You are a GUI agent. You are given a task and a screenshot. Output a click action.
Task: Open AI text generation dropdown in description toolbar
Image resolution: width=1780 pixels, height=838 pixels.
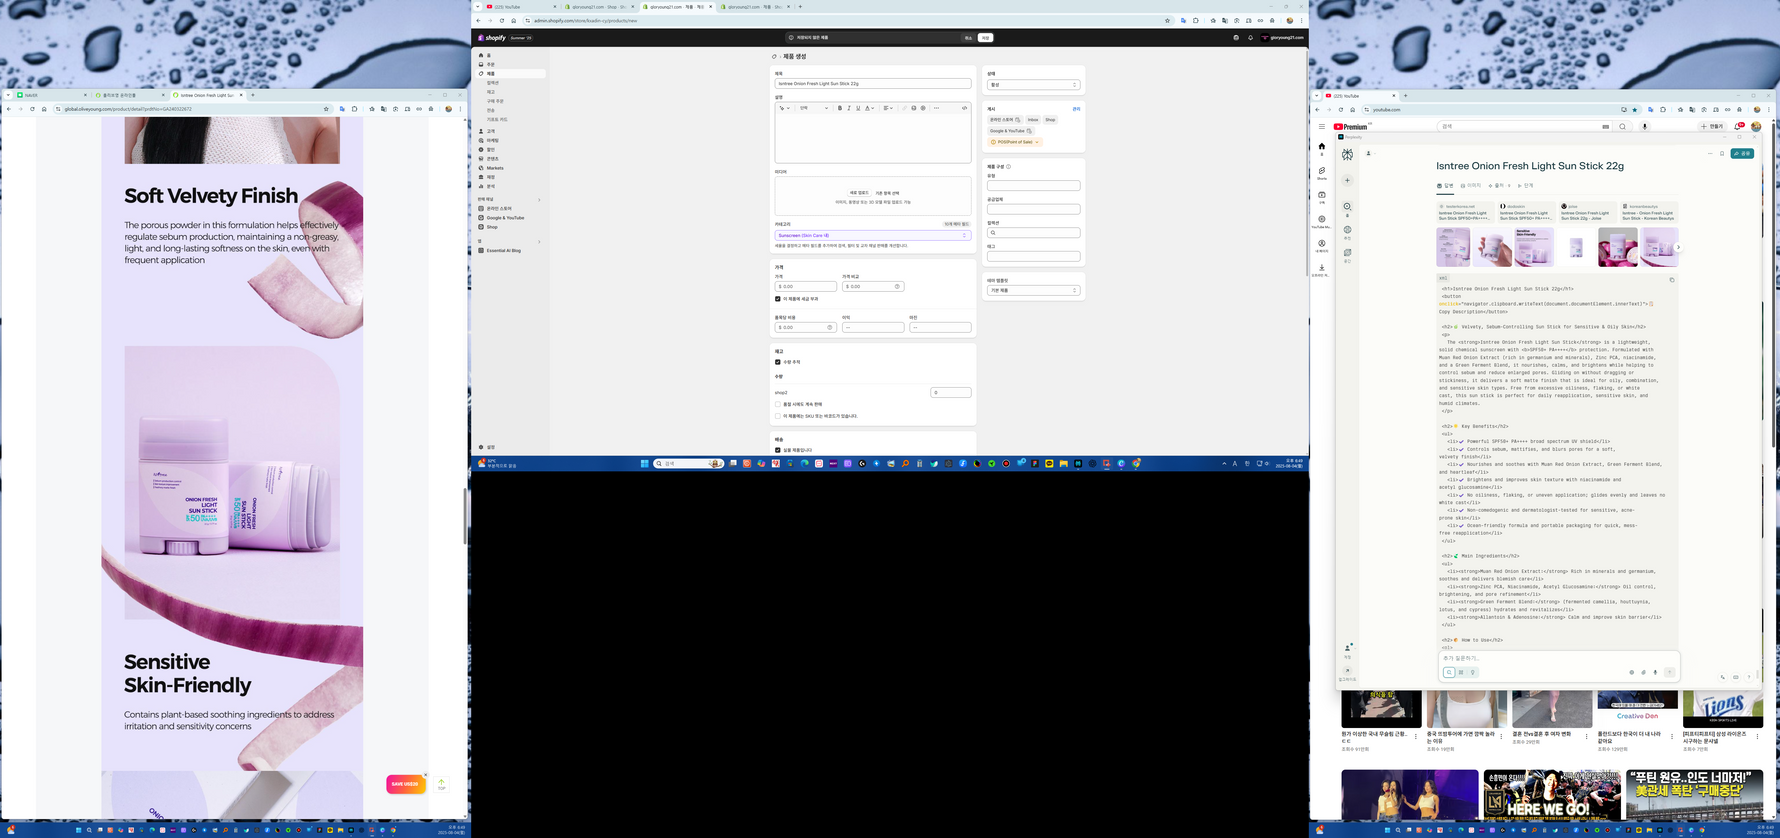(785, 108)
